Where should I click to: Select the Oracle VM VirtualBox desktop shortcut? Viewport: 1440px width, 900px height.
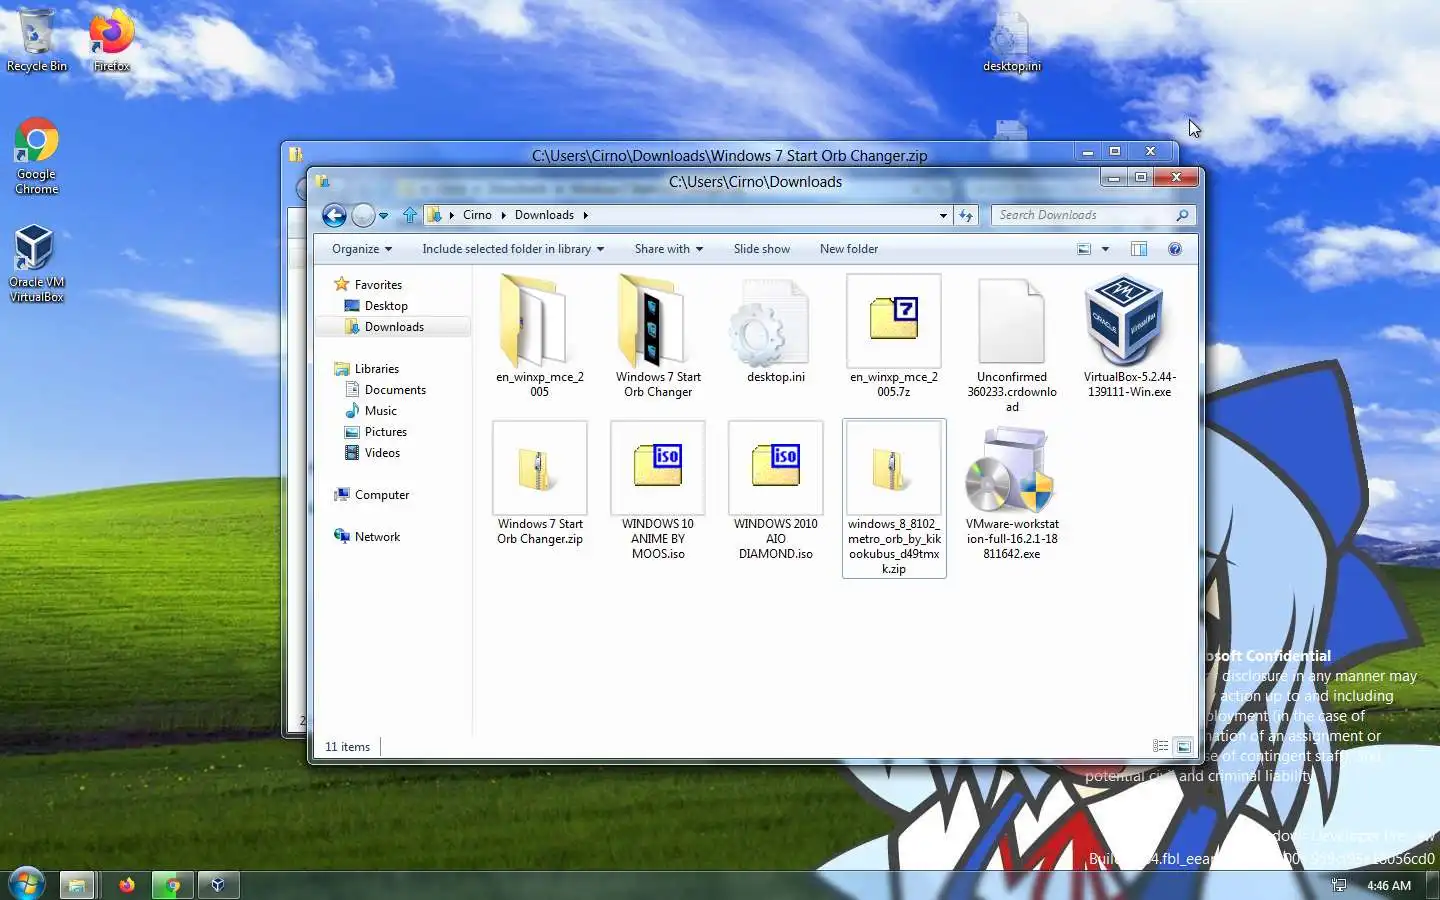coord(36,263)
